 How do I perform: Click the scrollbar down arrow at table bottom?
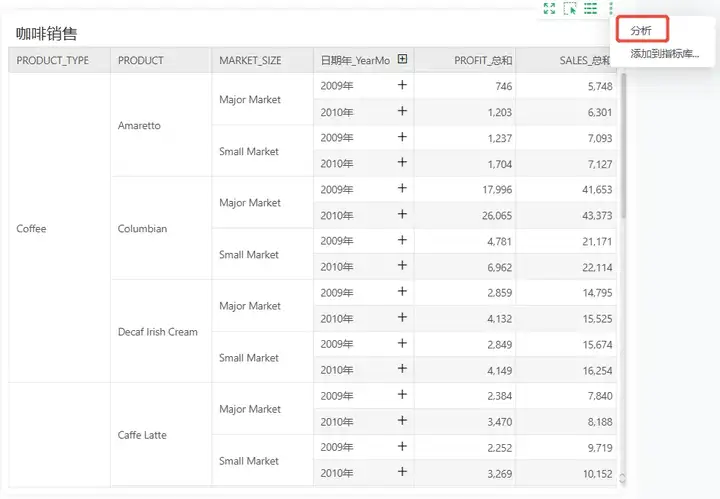click(623, 480)
